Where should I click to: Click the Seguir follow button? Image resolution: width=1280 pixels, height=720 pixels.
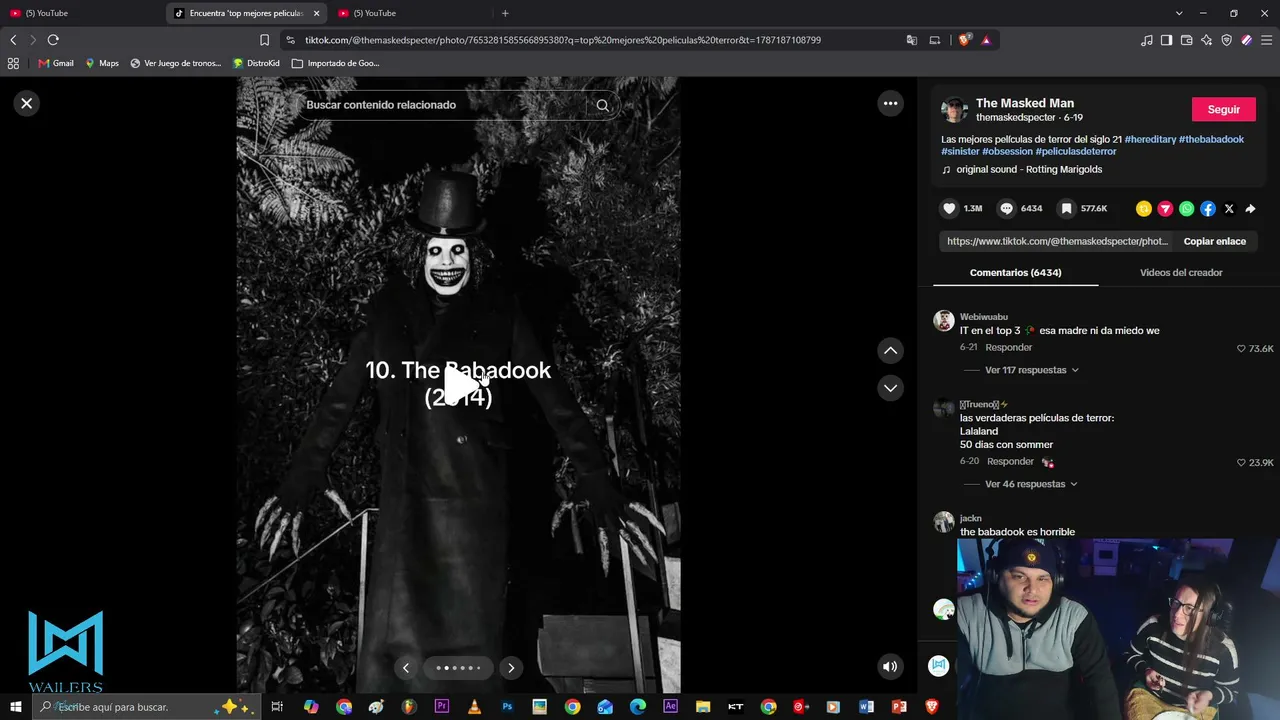point(1224,110)
